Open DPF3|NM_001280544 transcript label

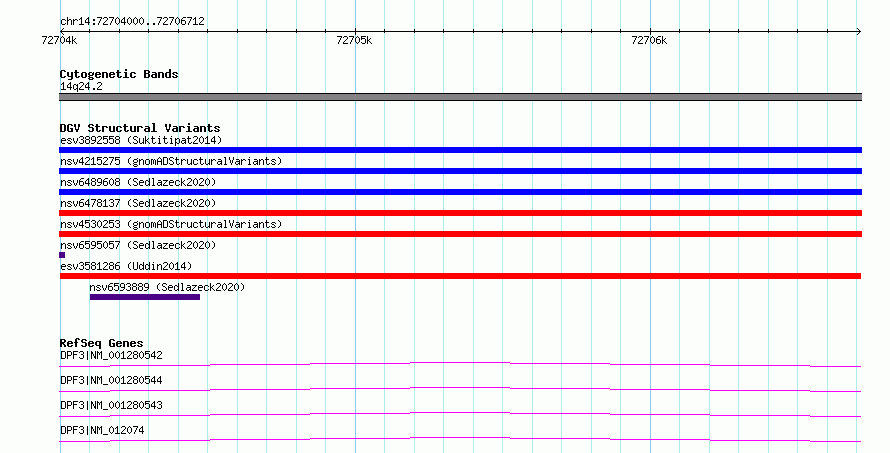point(111,380)
